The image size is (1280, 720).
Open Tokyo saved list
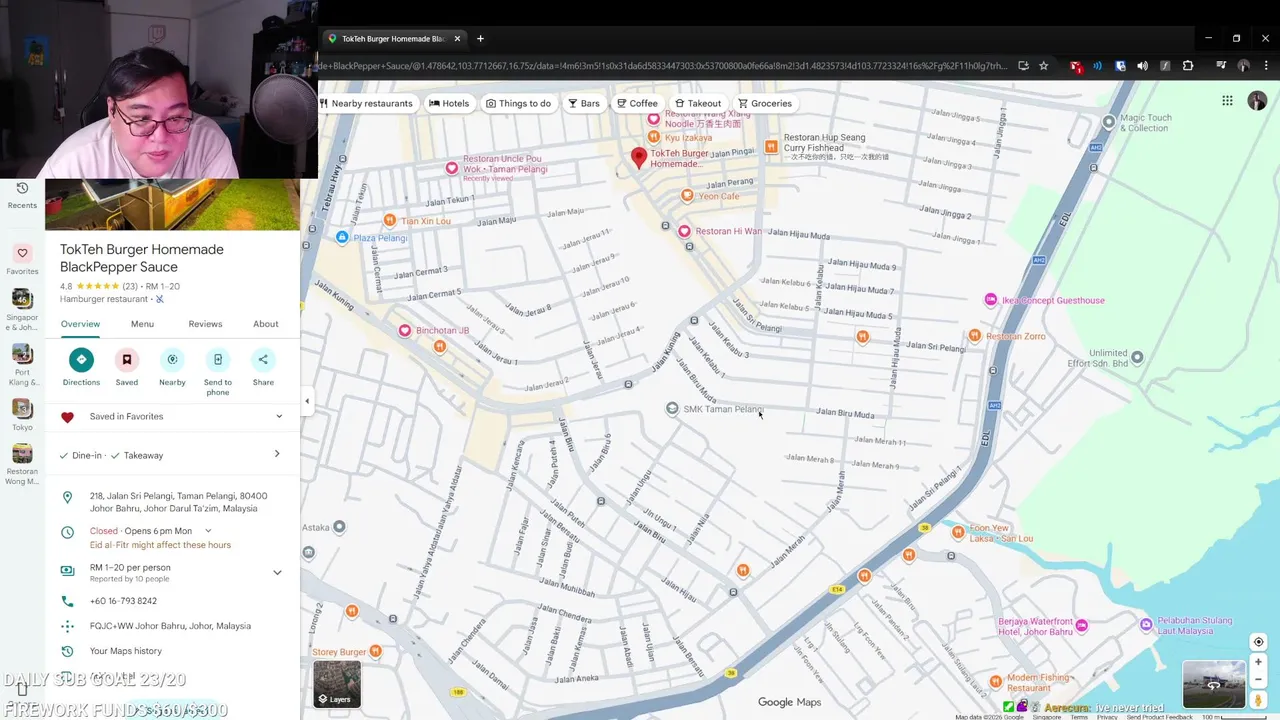tap(22, 415)
